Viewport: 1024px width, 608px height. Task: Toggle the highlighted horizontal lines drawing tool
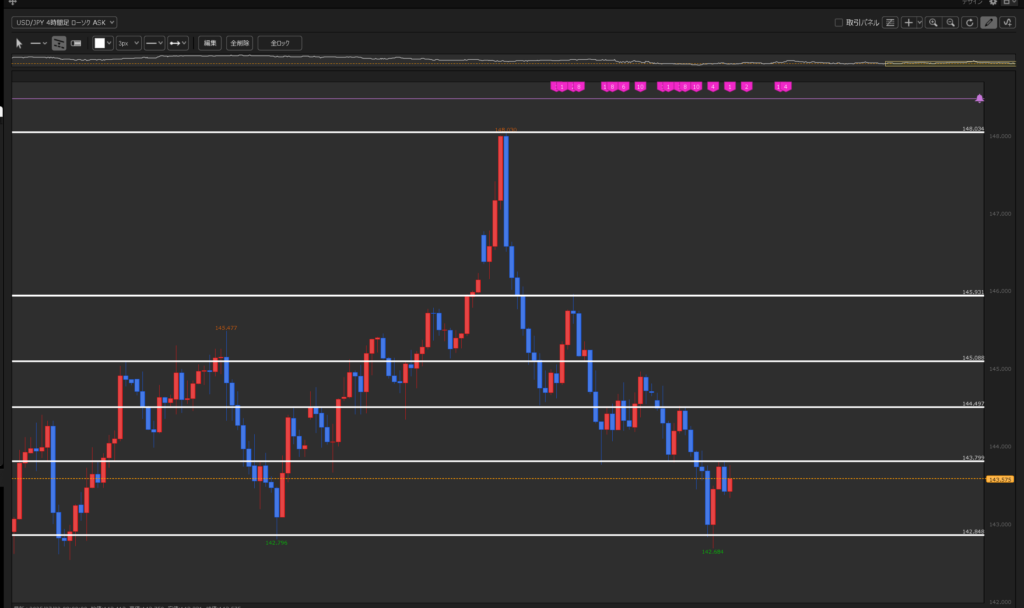59,43
